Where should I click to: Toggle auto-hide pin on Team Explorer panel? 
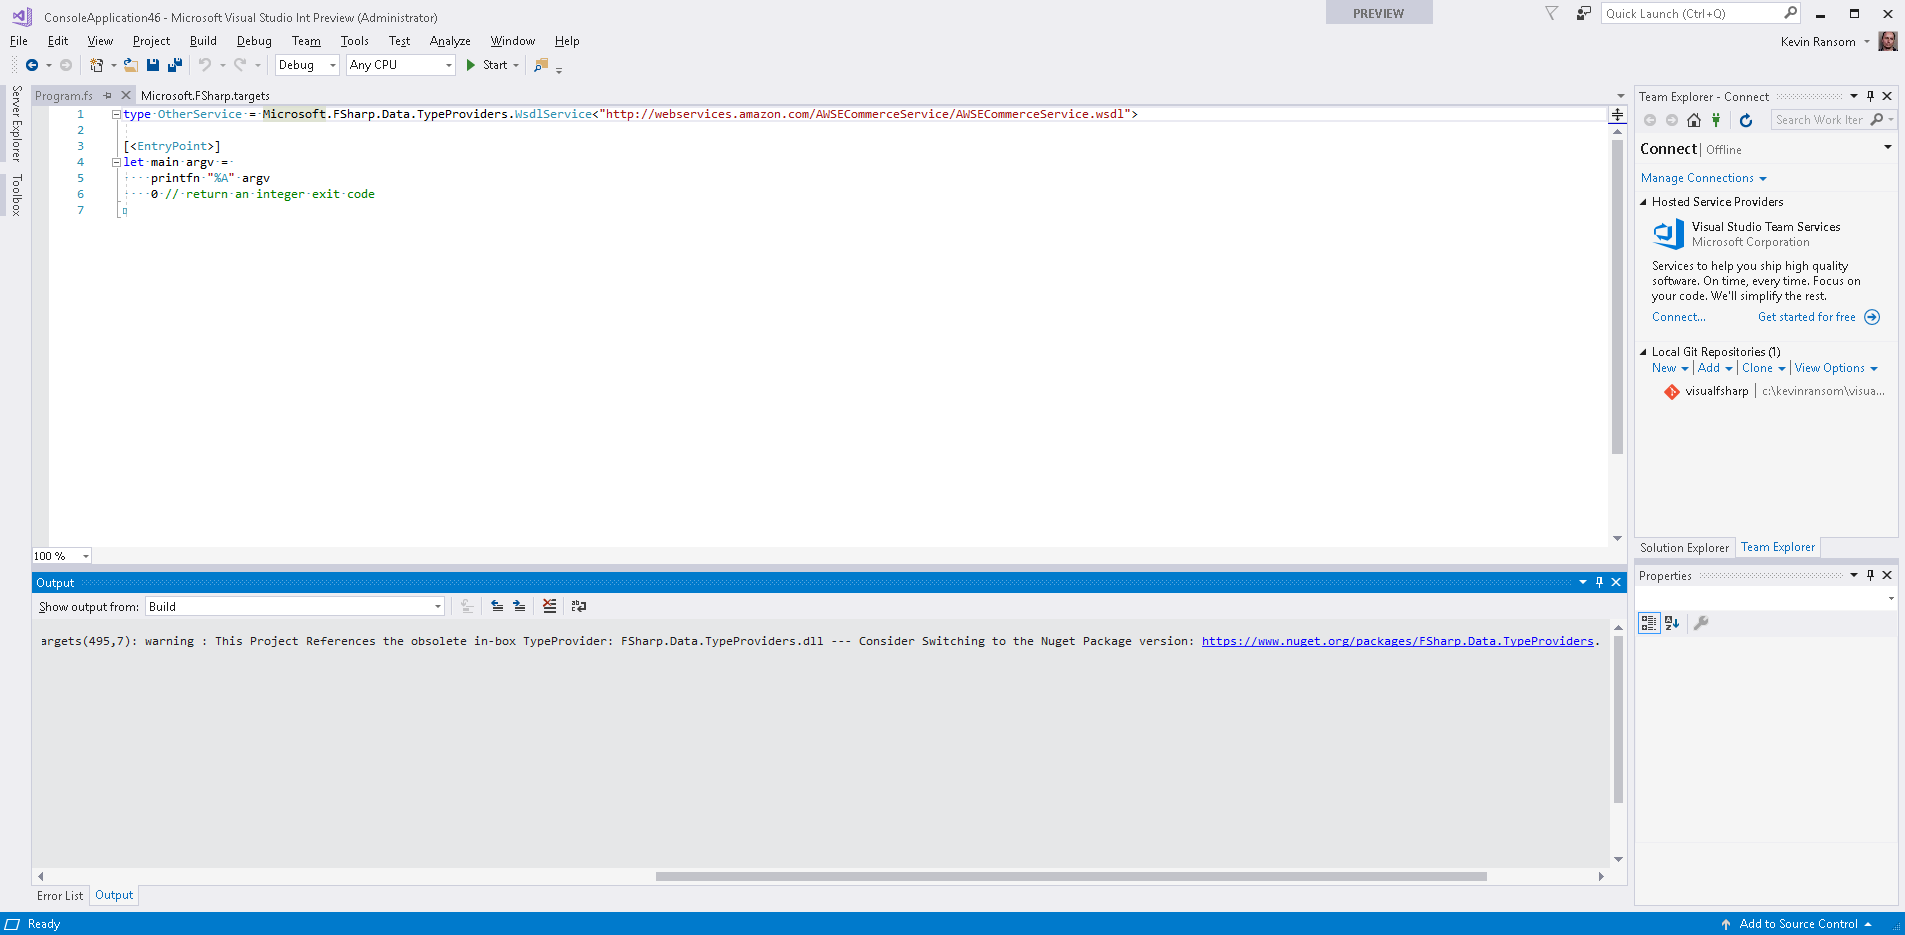tap(1870, 96)
